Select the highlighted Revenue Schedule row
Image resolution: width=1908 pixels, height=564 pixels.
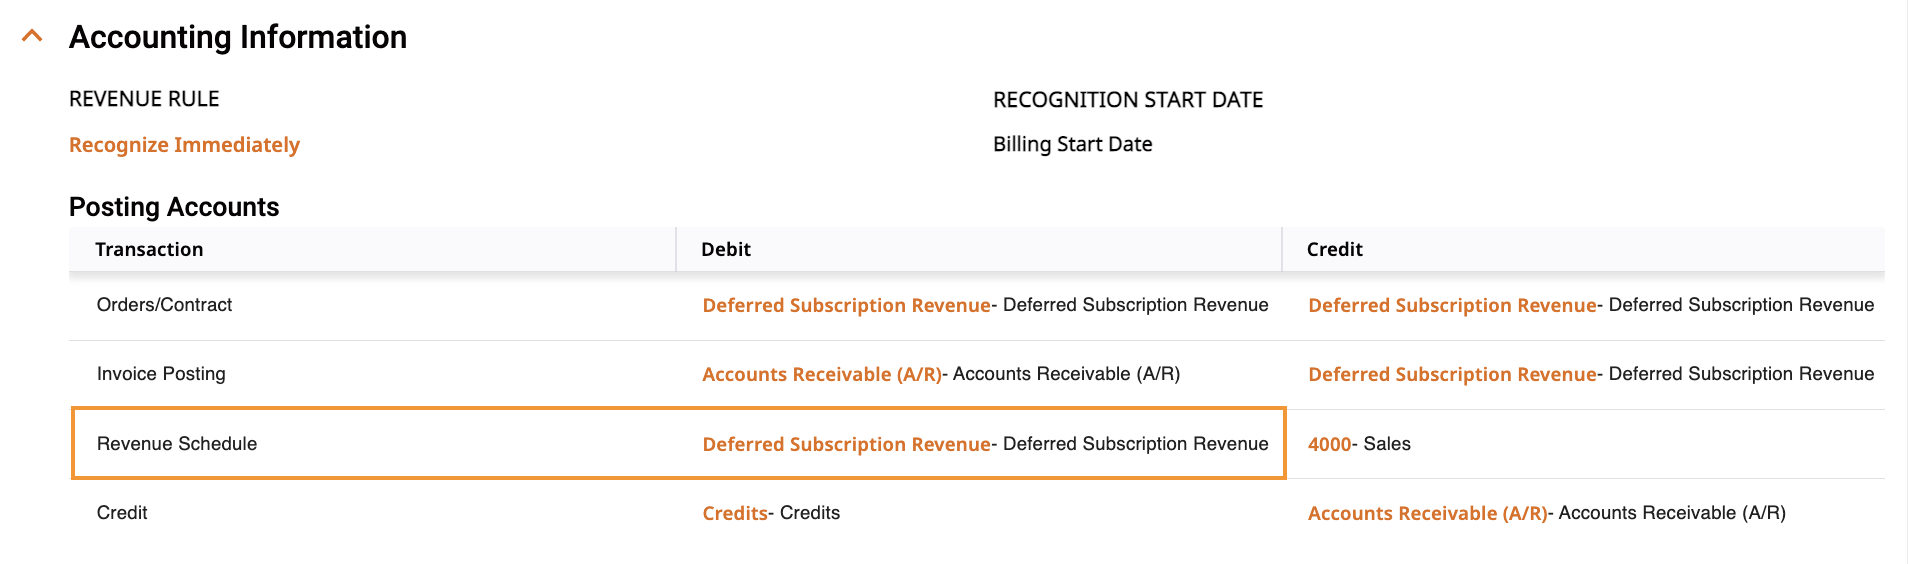pyautogui.click(x=678, y=443)
